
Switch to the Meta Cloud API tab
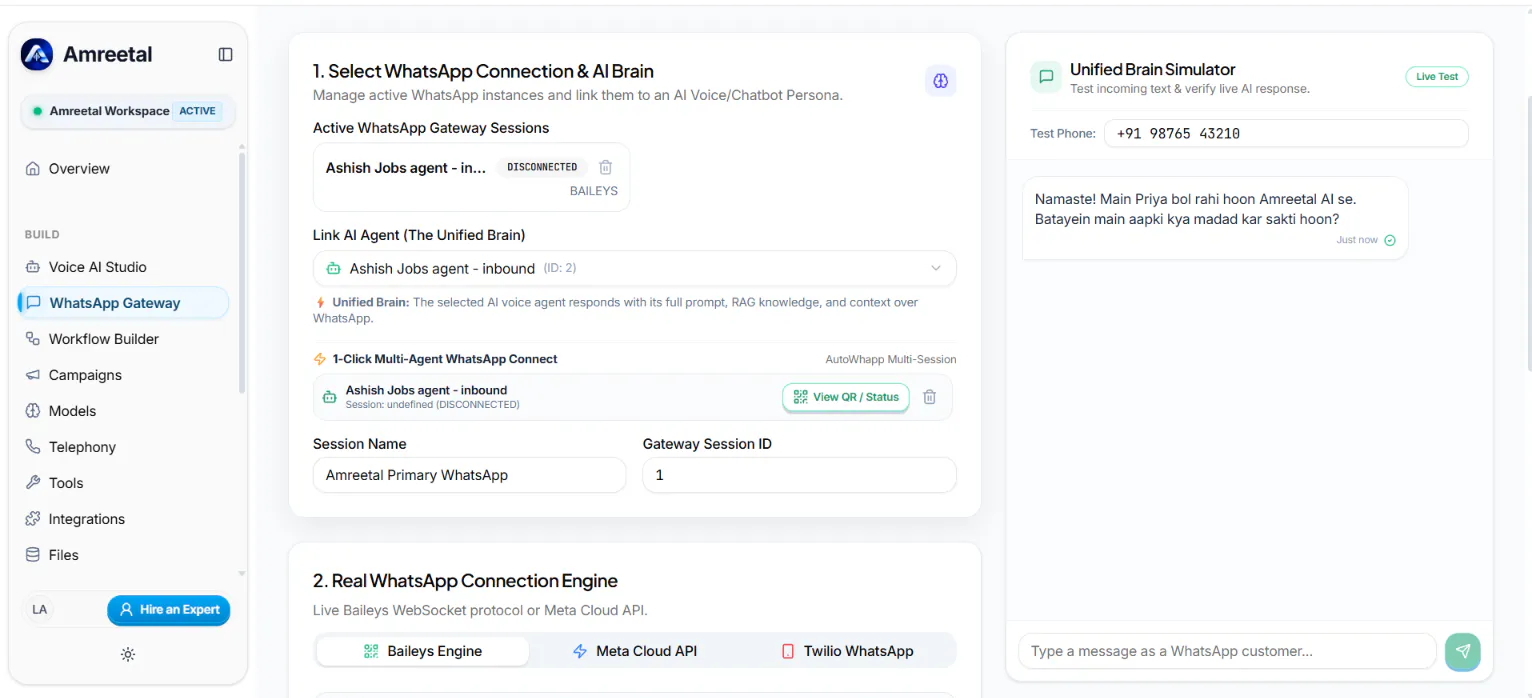coord(634,651)
